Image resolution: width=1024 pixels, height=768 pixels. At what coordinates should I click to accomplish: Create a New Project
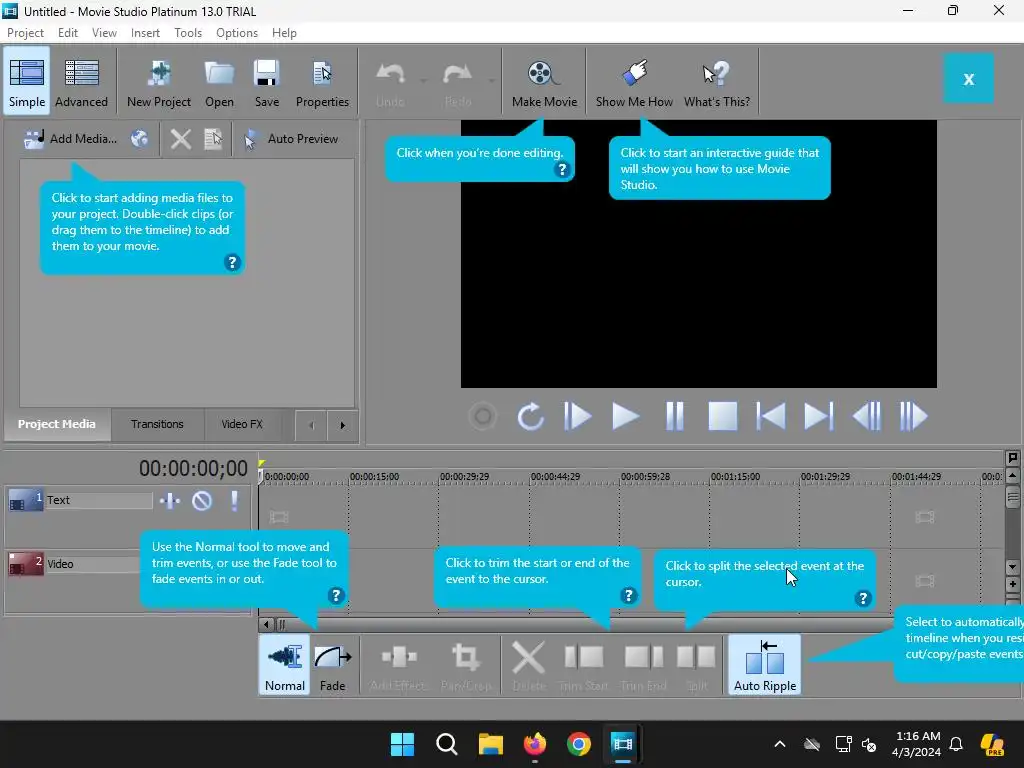(x=159, y=82)
